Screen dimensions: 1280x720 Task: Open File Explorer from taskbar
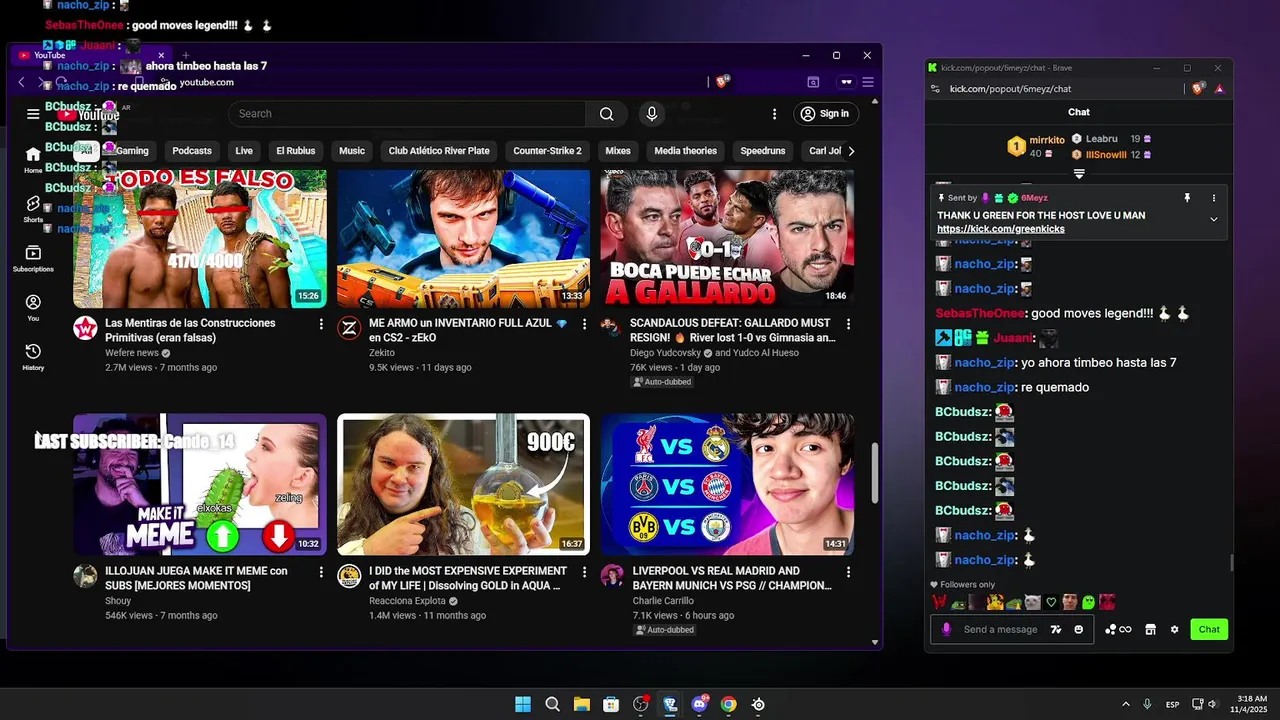(x=581, y=704)
